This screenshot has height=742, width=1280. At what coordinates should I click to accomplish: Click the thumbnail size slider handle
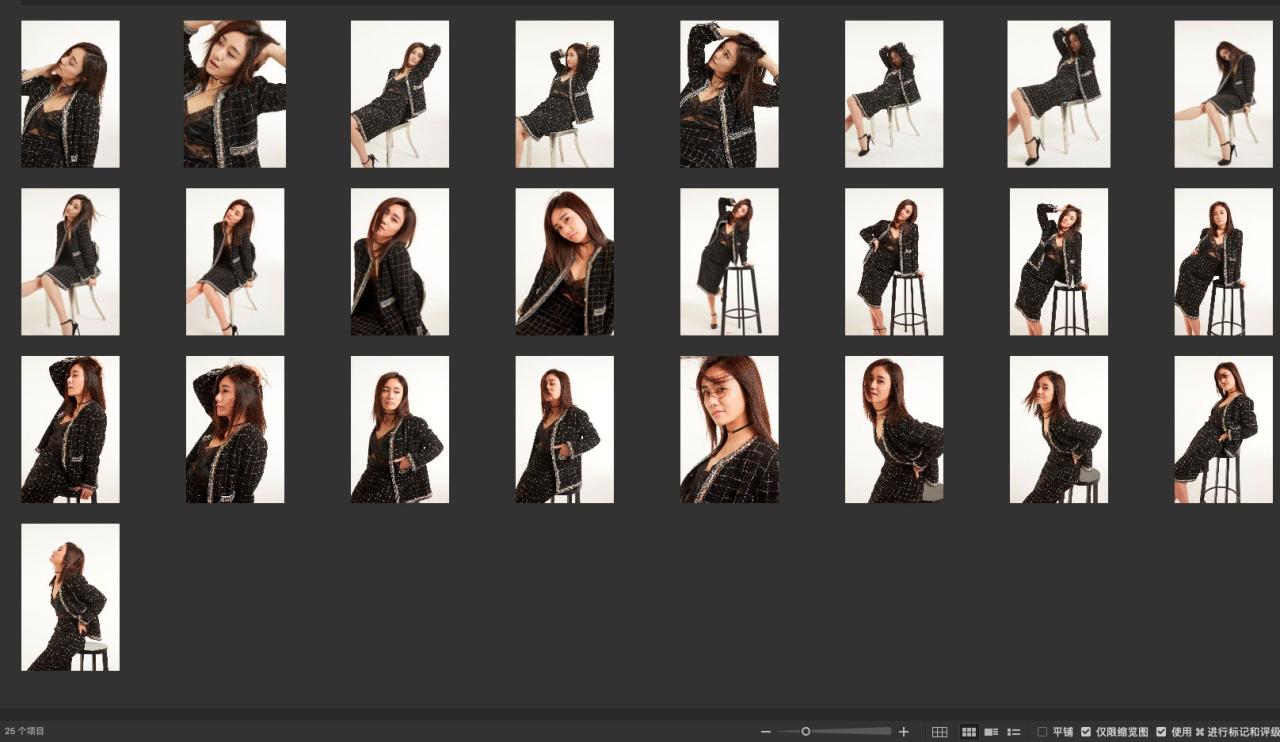point(806,732)
